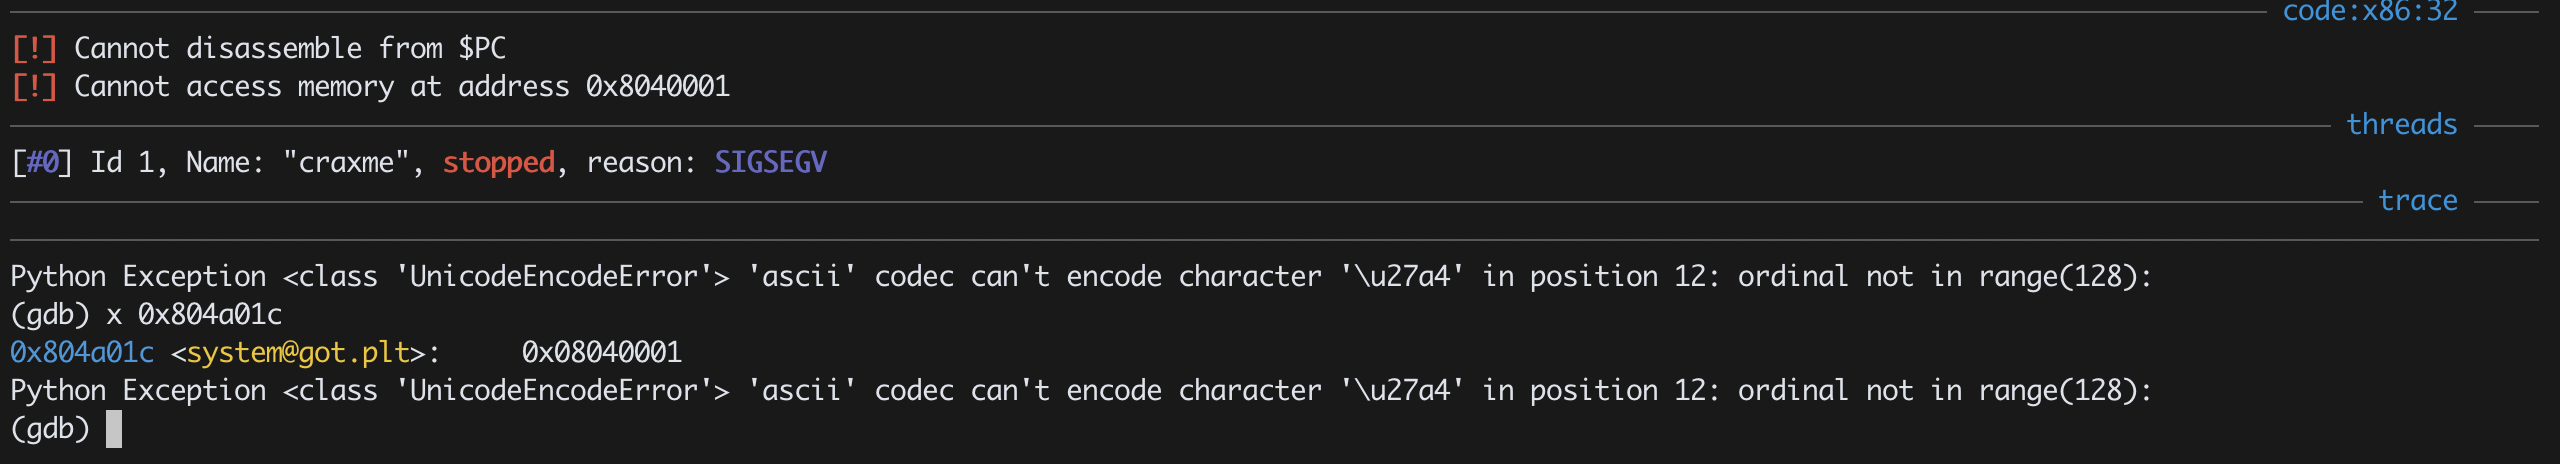
Task: Click the second red [!] error marker
Action: click(34, 86)
